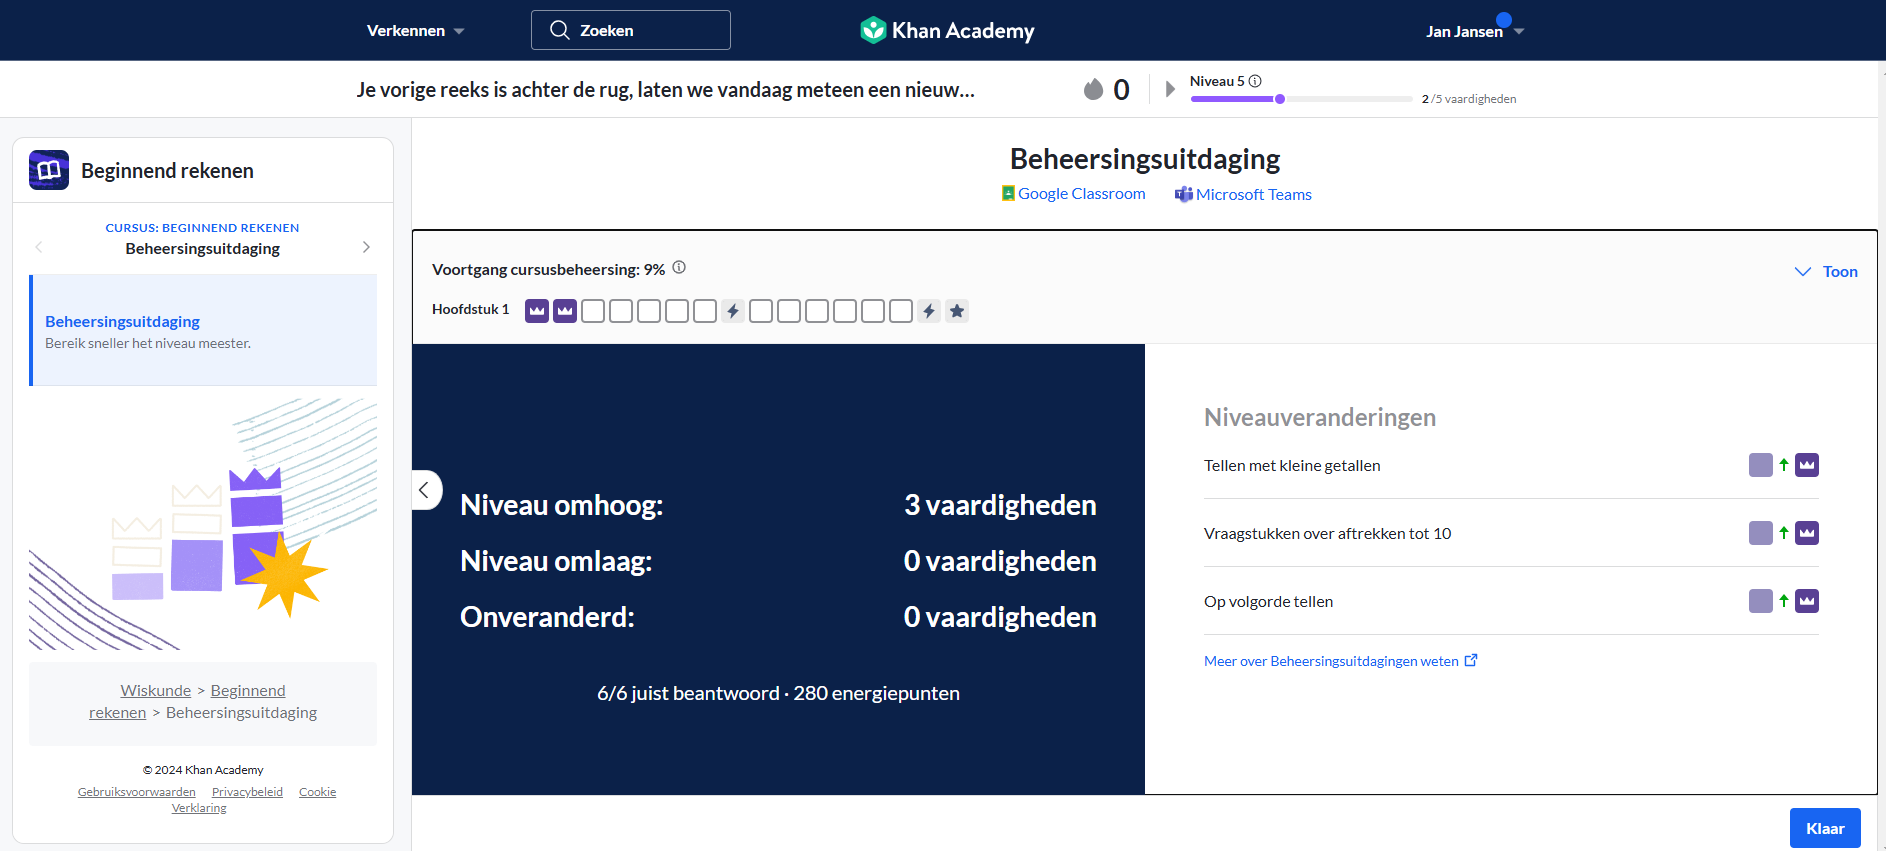Image resolution: width=1886 pixels, height=851 pixels.
Task: Click the first empty skill box after the crowns
Action: (x=593, y=311)
